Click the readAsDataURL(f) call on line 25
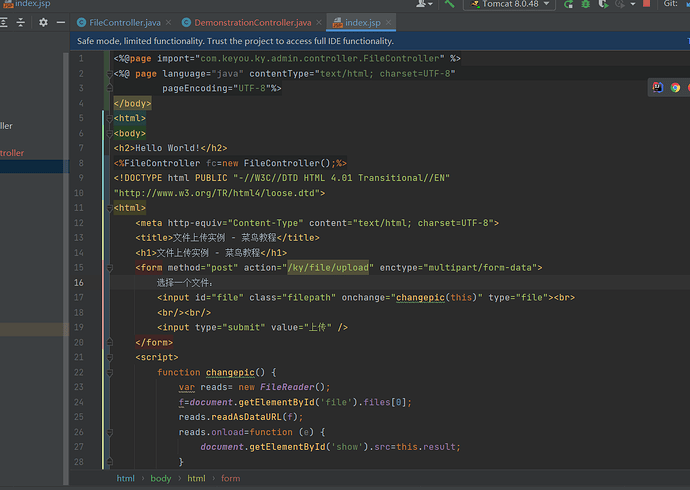This screenshot has height=490, width=690. point(254,417)
